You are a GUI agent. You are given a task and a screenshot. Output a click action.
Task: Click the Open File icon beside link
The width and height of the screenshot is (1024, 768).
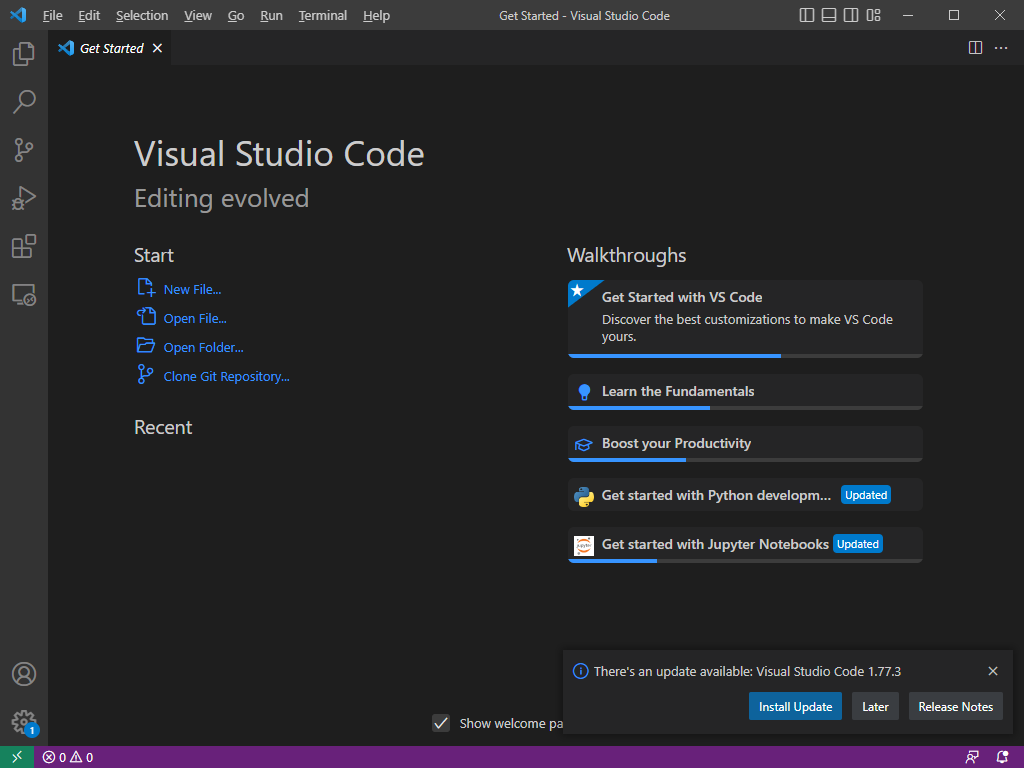pyautogui.click(x=146, y=316)
